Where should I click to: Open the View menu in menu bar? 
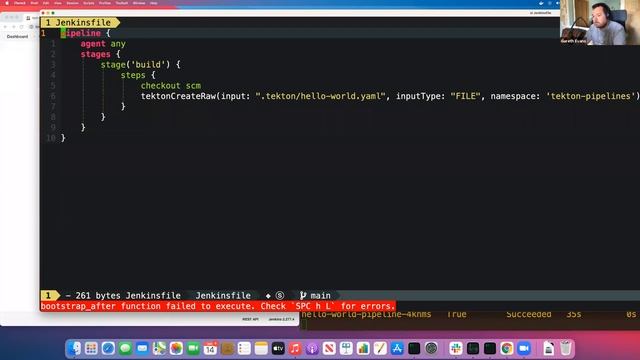point(58,3)
